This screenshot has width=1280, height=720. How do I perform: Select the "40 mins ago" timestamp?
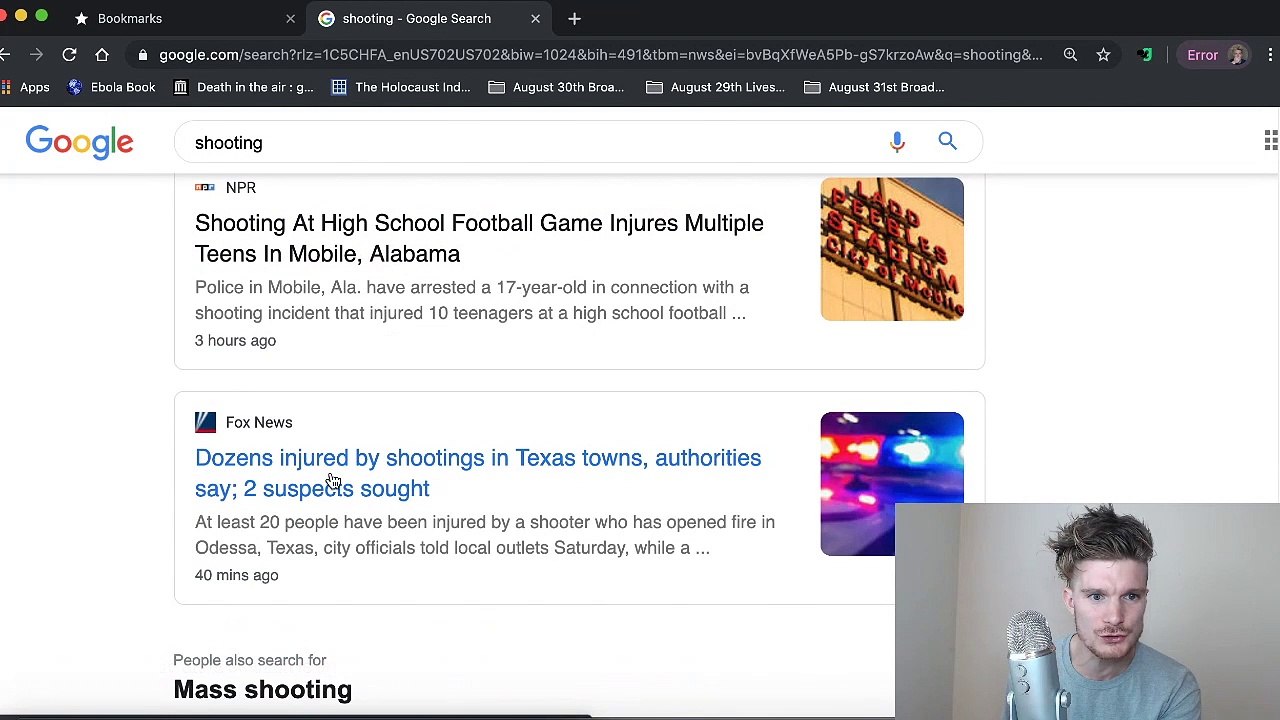(x=236, y=575)
